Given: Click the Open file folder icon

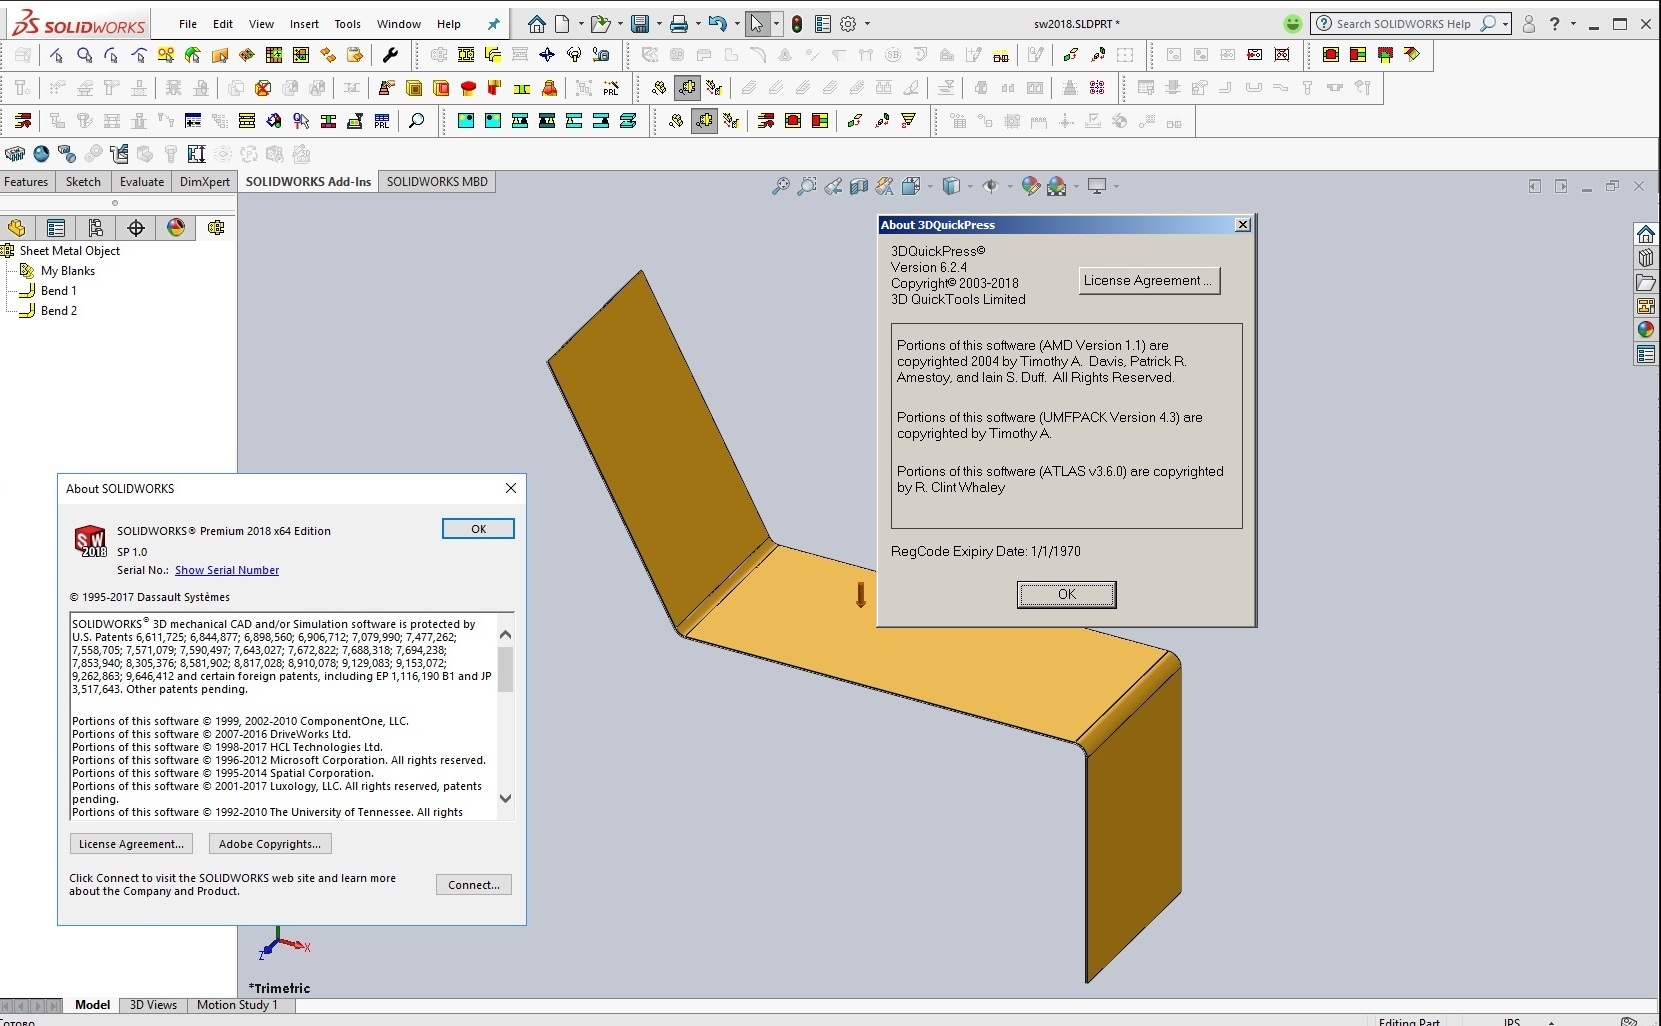Looking at the screenshot, I should 600,24.
